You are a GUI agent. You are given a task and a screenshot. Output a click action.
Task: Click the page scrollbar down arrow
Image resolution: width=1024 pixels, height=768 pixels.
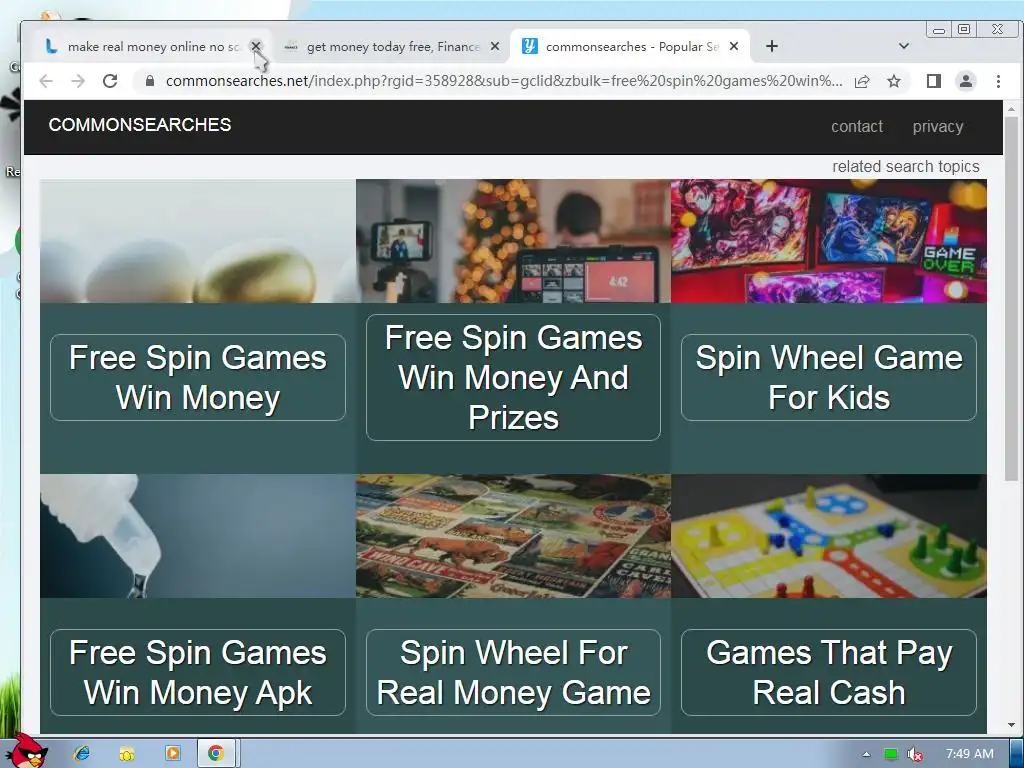(x=1011, y=725)
